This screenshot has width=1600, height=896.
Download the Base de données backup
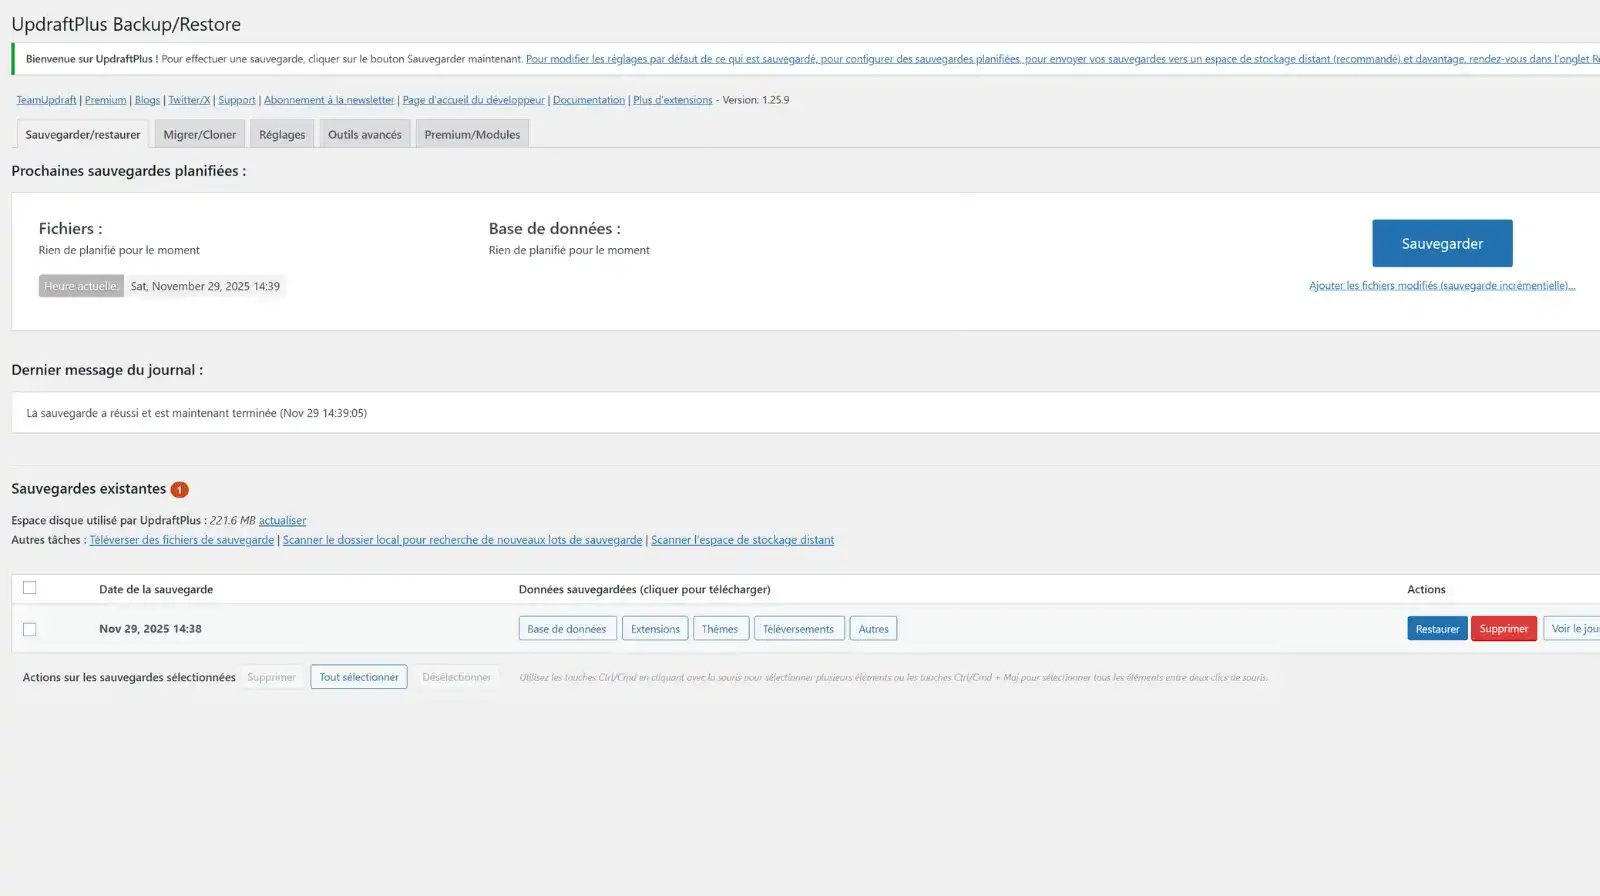566,629
